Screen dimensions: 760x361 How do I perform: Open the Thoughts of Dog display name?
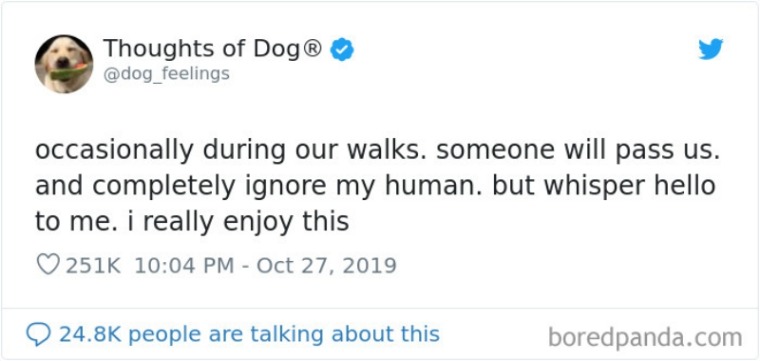(x=202, y=48)
